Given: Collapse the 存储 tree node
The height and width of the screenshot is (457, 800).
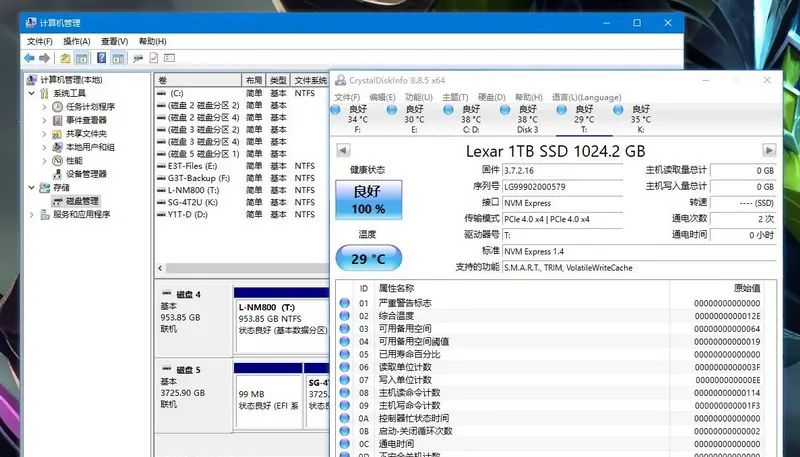Looking at the screenshot, I should (x=32, y=187).
